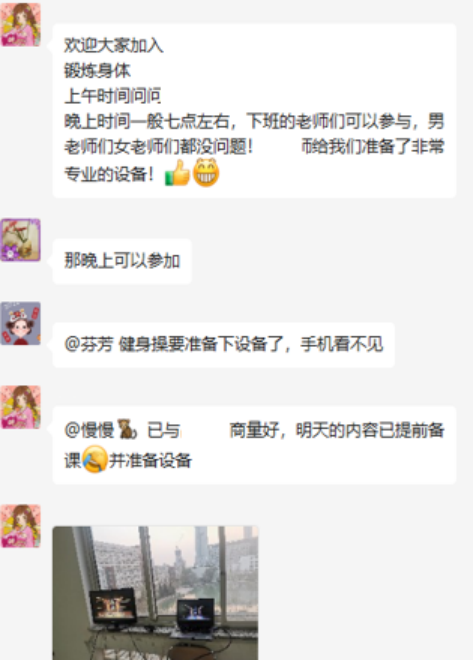Click the left monitor in the photo
Screen dimensions: 473x660
(113, 606)
